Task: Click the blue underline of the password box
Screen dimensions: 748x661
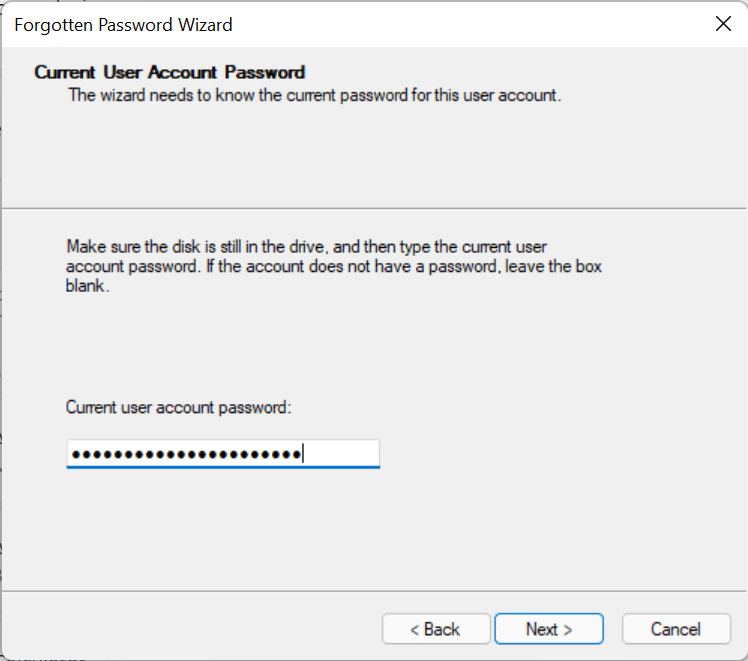Action: coord(223,467)
